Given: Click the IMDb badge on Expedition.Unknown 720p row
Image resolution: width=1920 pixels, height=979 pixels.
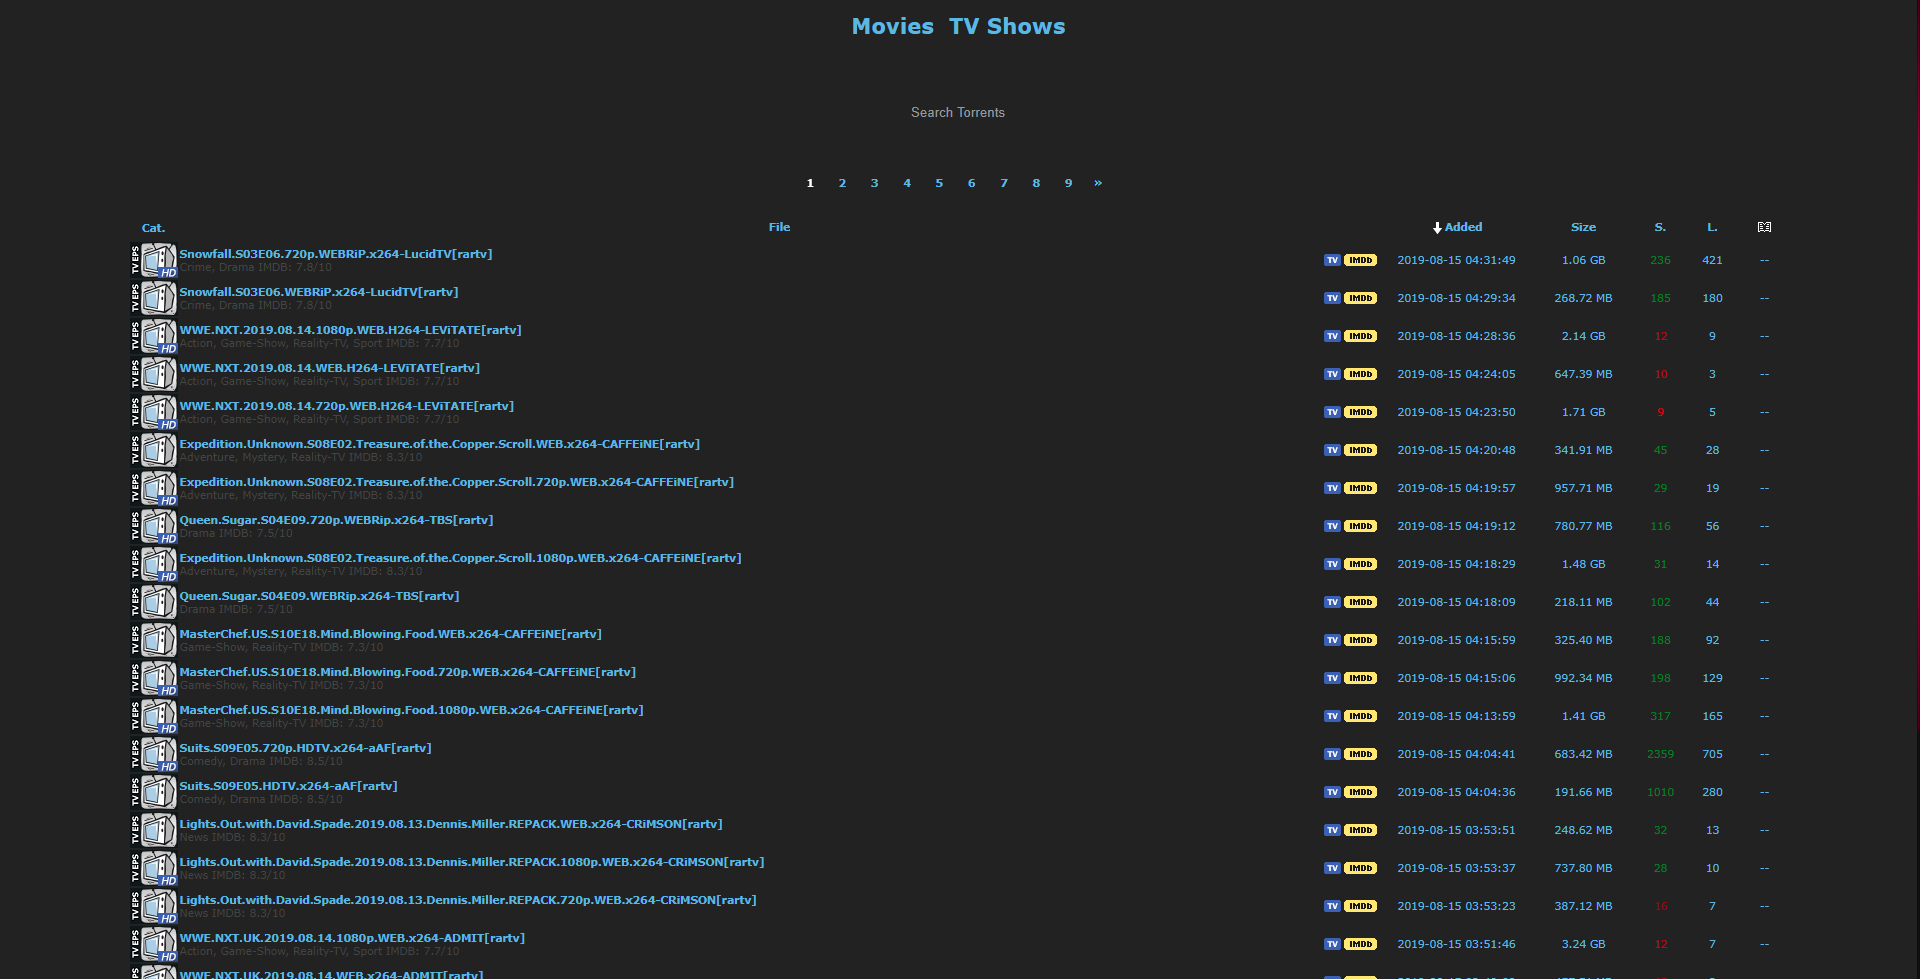Looking at the screenshot, I should pyautogui.click(x=1360, y=488).
